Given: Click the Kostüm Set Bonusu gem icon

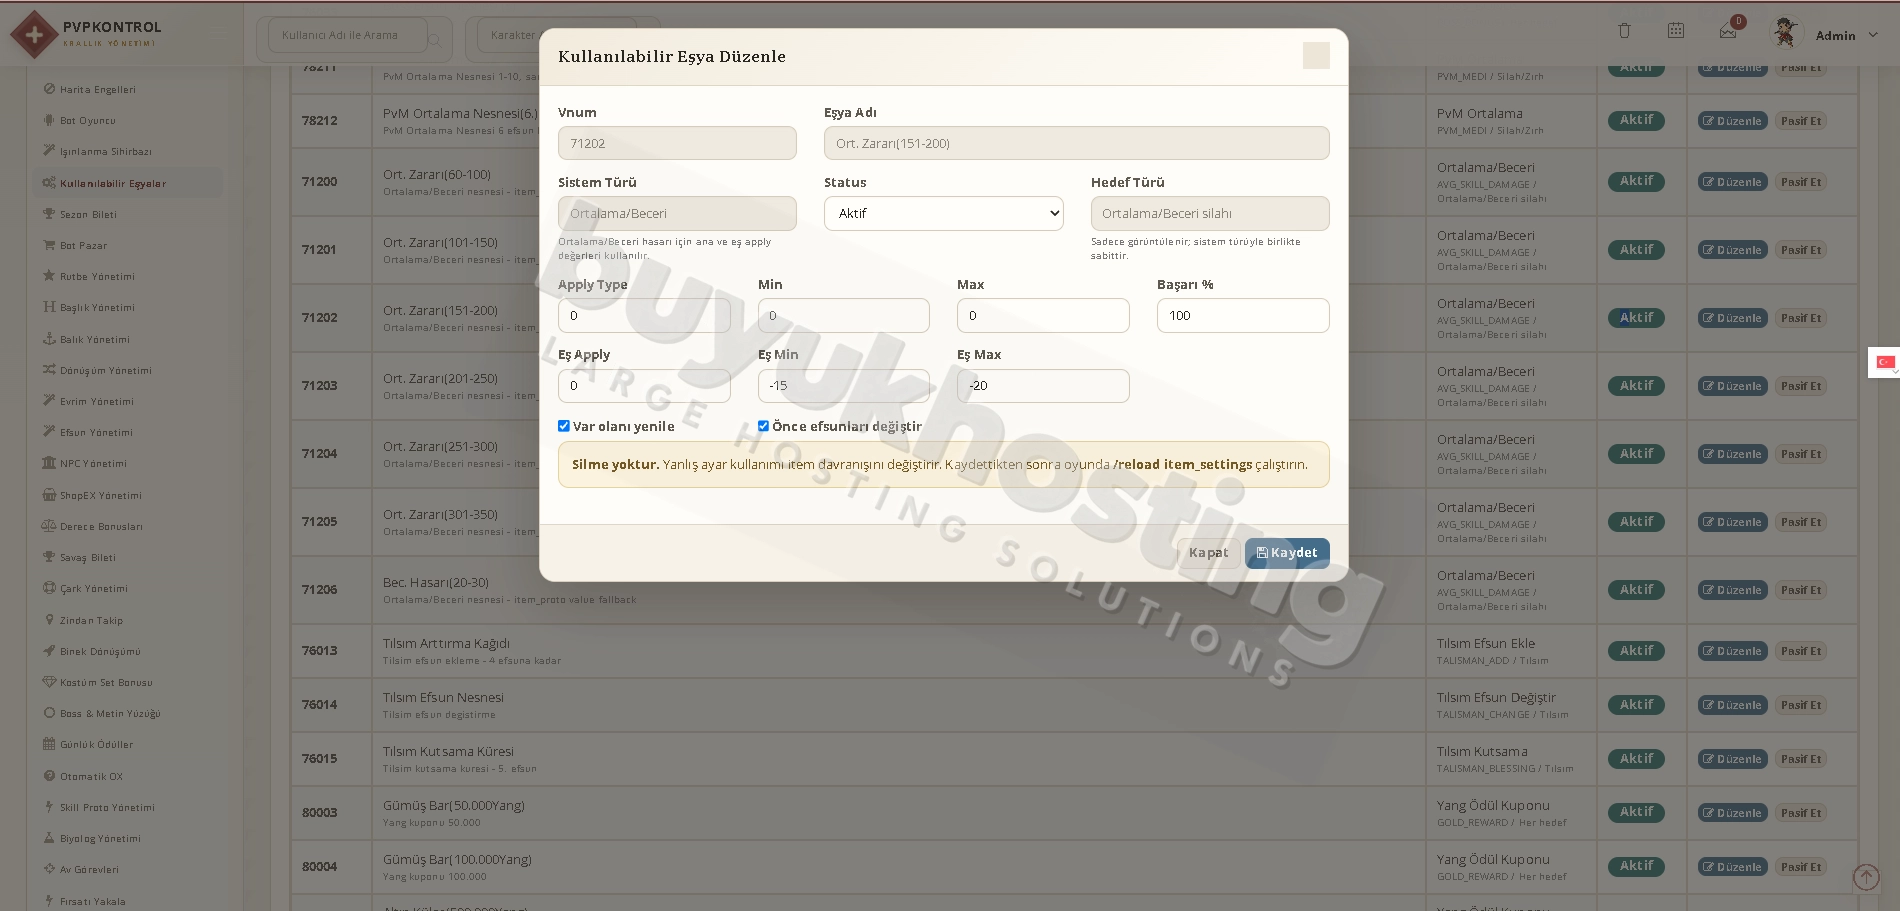Looking at the screenshot, I should 49,682.
